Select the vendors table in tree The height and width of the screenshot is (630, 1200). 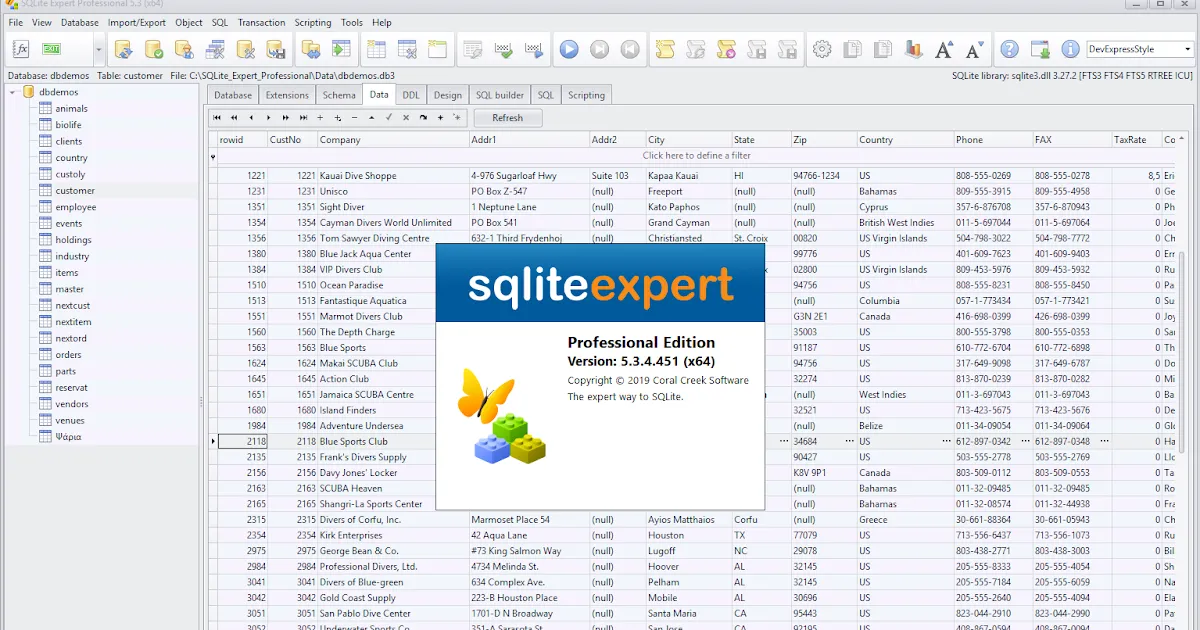click(x=72, y=404)
